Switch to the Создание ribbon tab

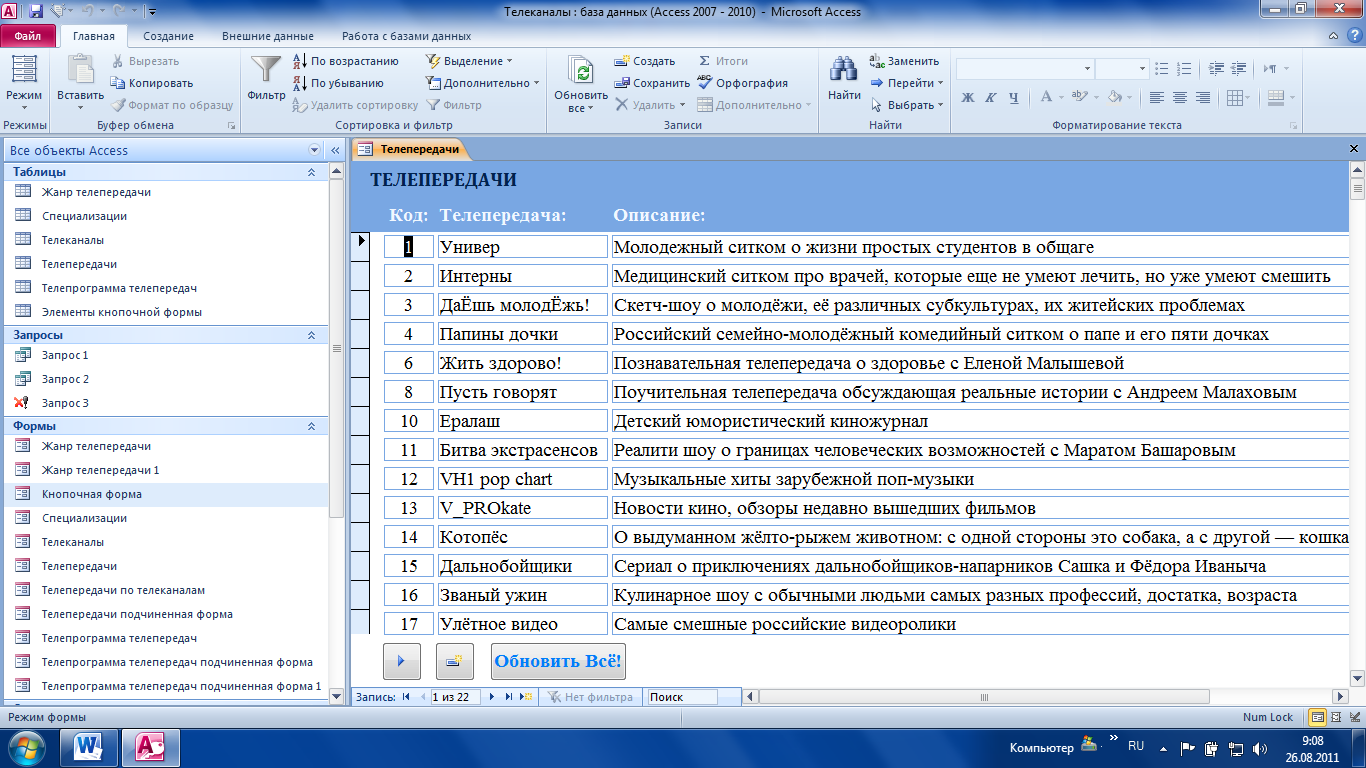point(169,36)
